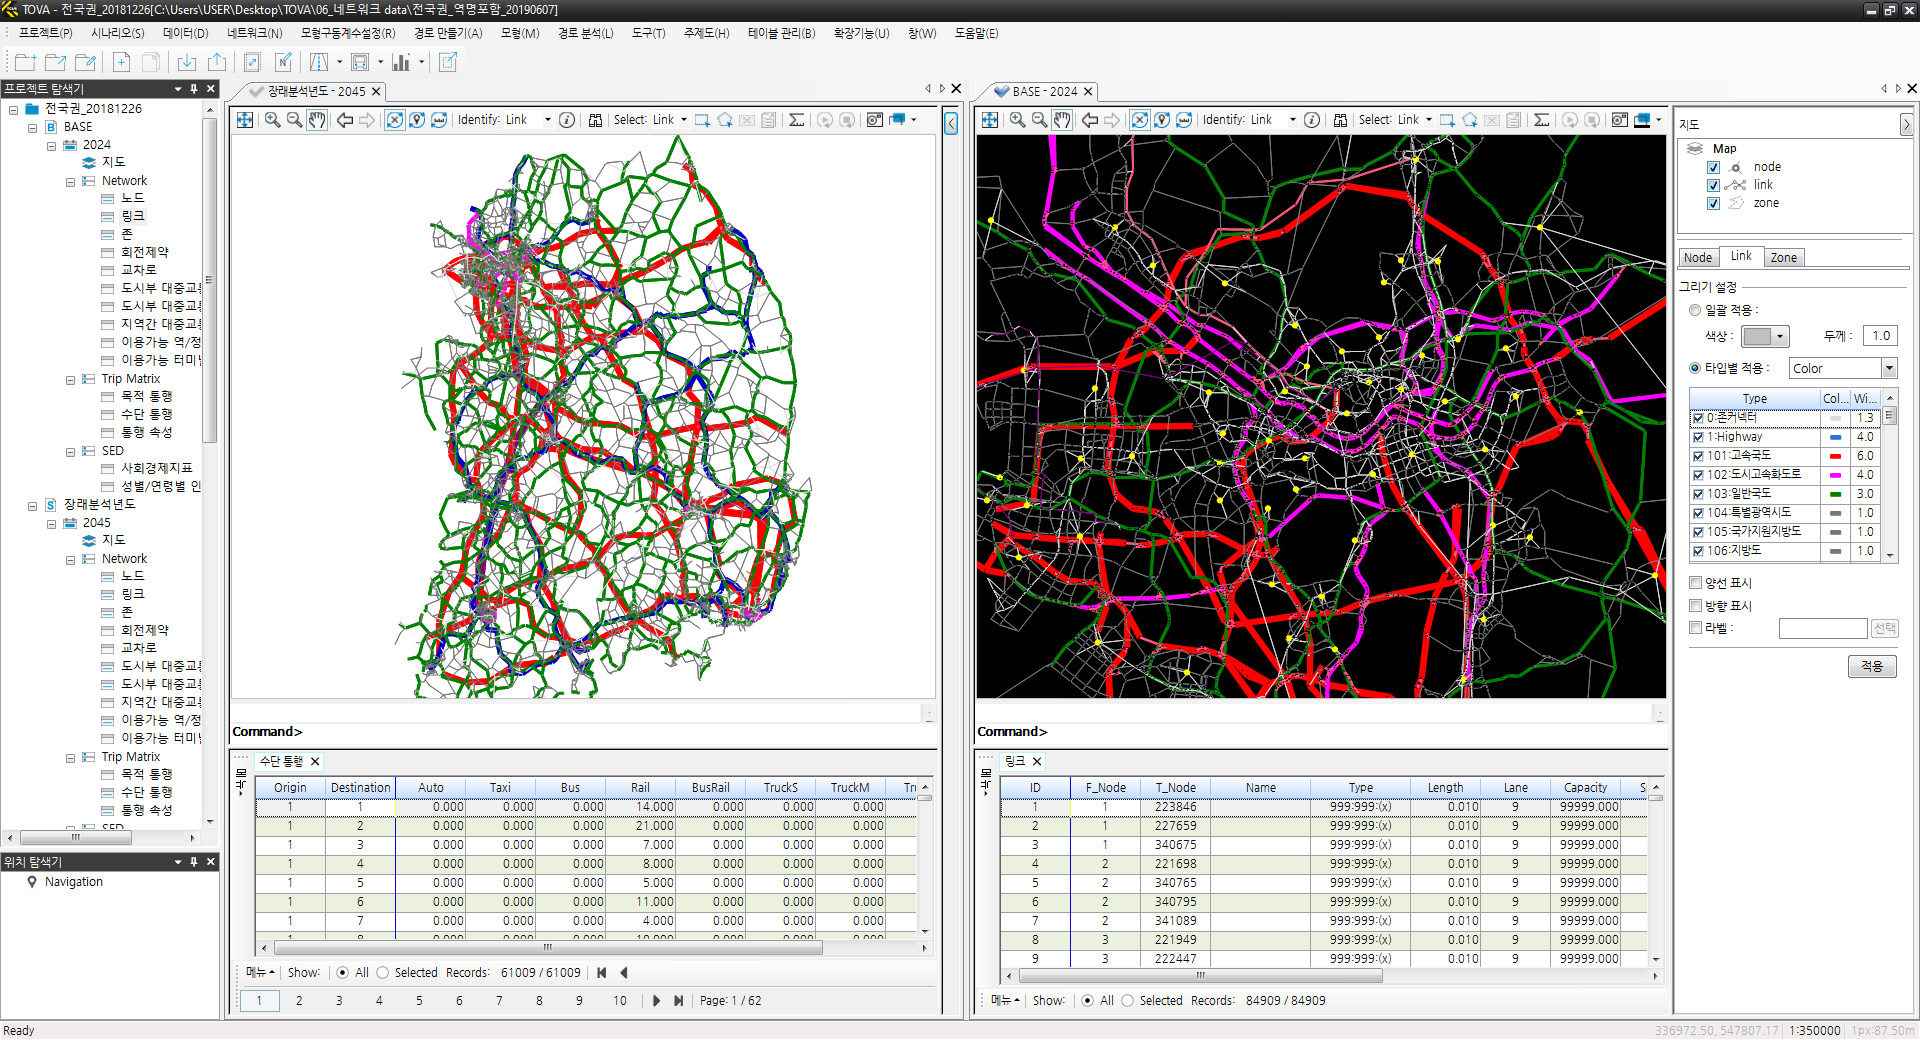The image size is (1920, 1040).
Task: Click rectangle select icon in right map toolbar
Action: click(1447, 120)
